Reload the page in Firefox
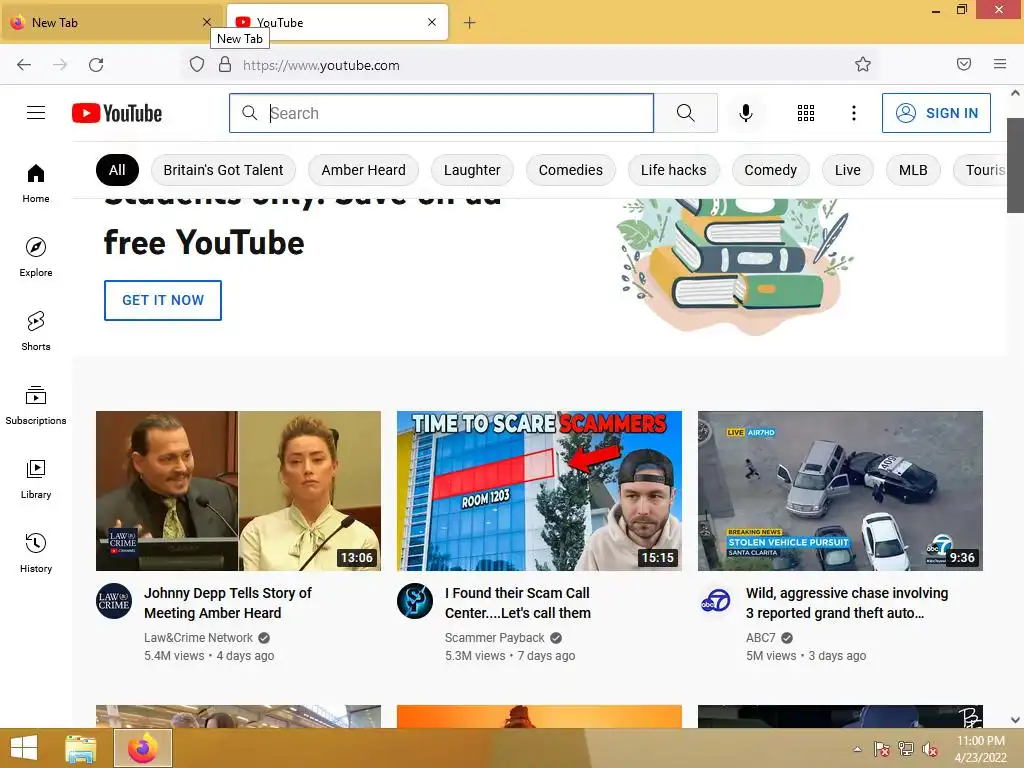The height and width of the screenshot is (768, 1024). click(x=96, y=65)
